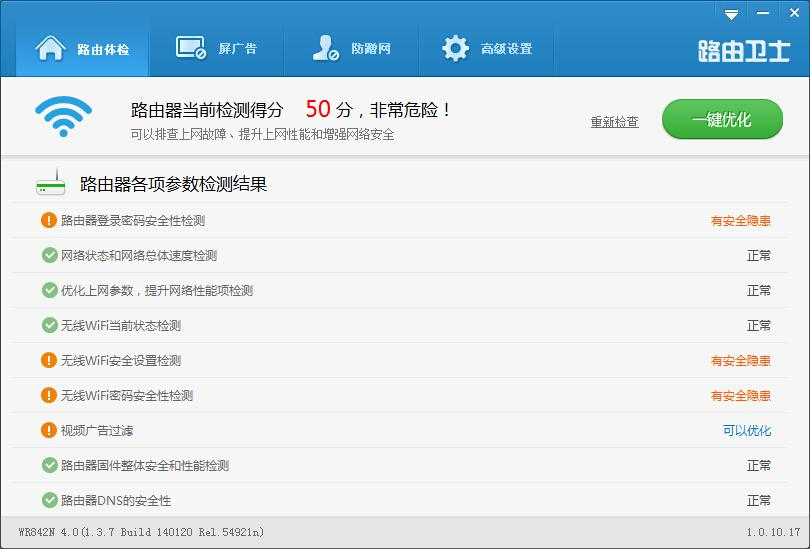This screenshot has width=810, height=549.
Task: Click the house icon for 路由体检
Action: click(x=50, y=49)
